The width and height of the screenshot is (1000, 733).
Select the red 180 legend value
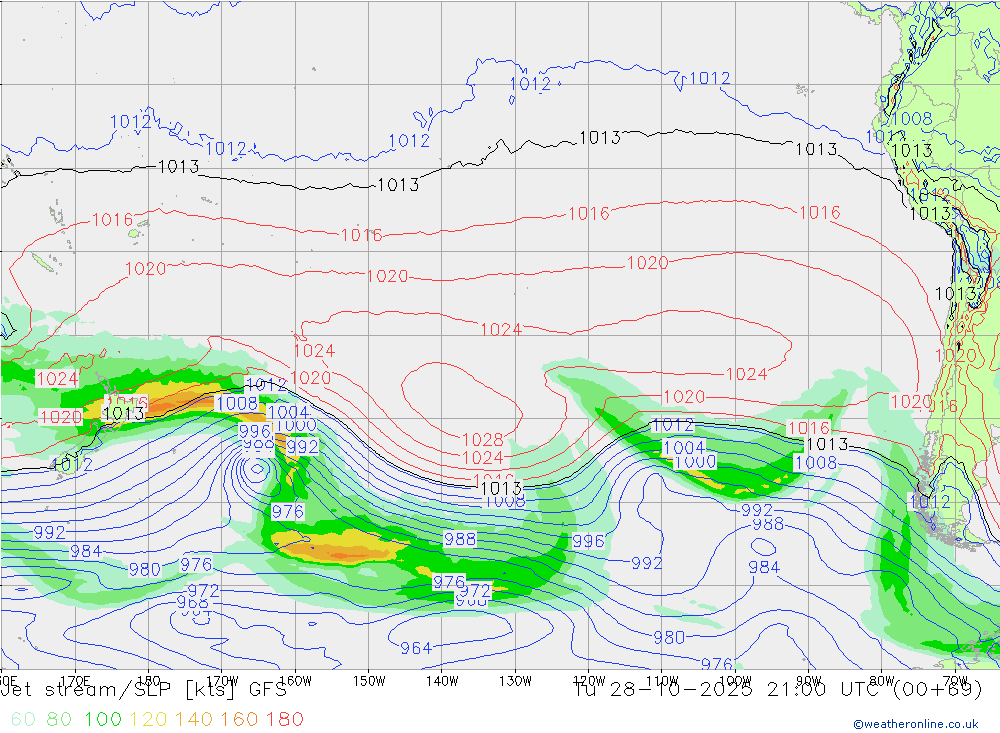pyautogui.click(x=285, y=719)
